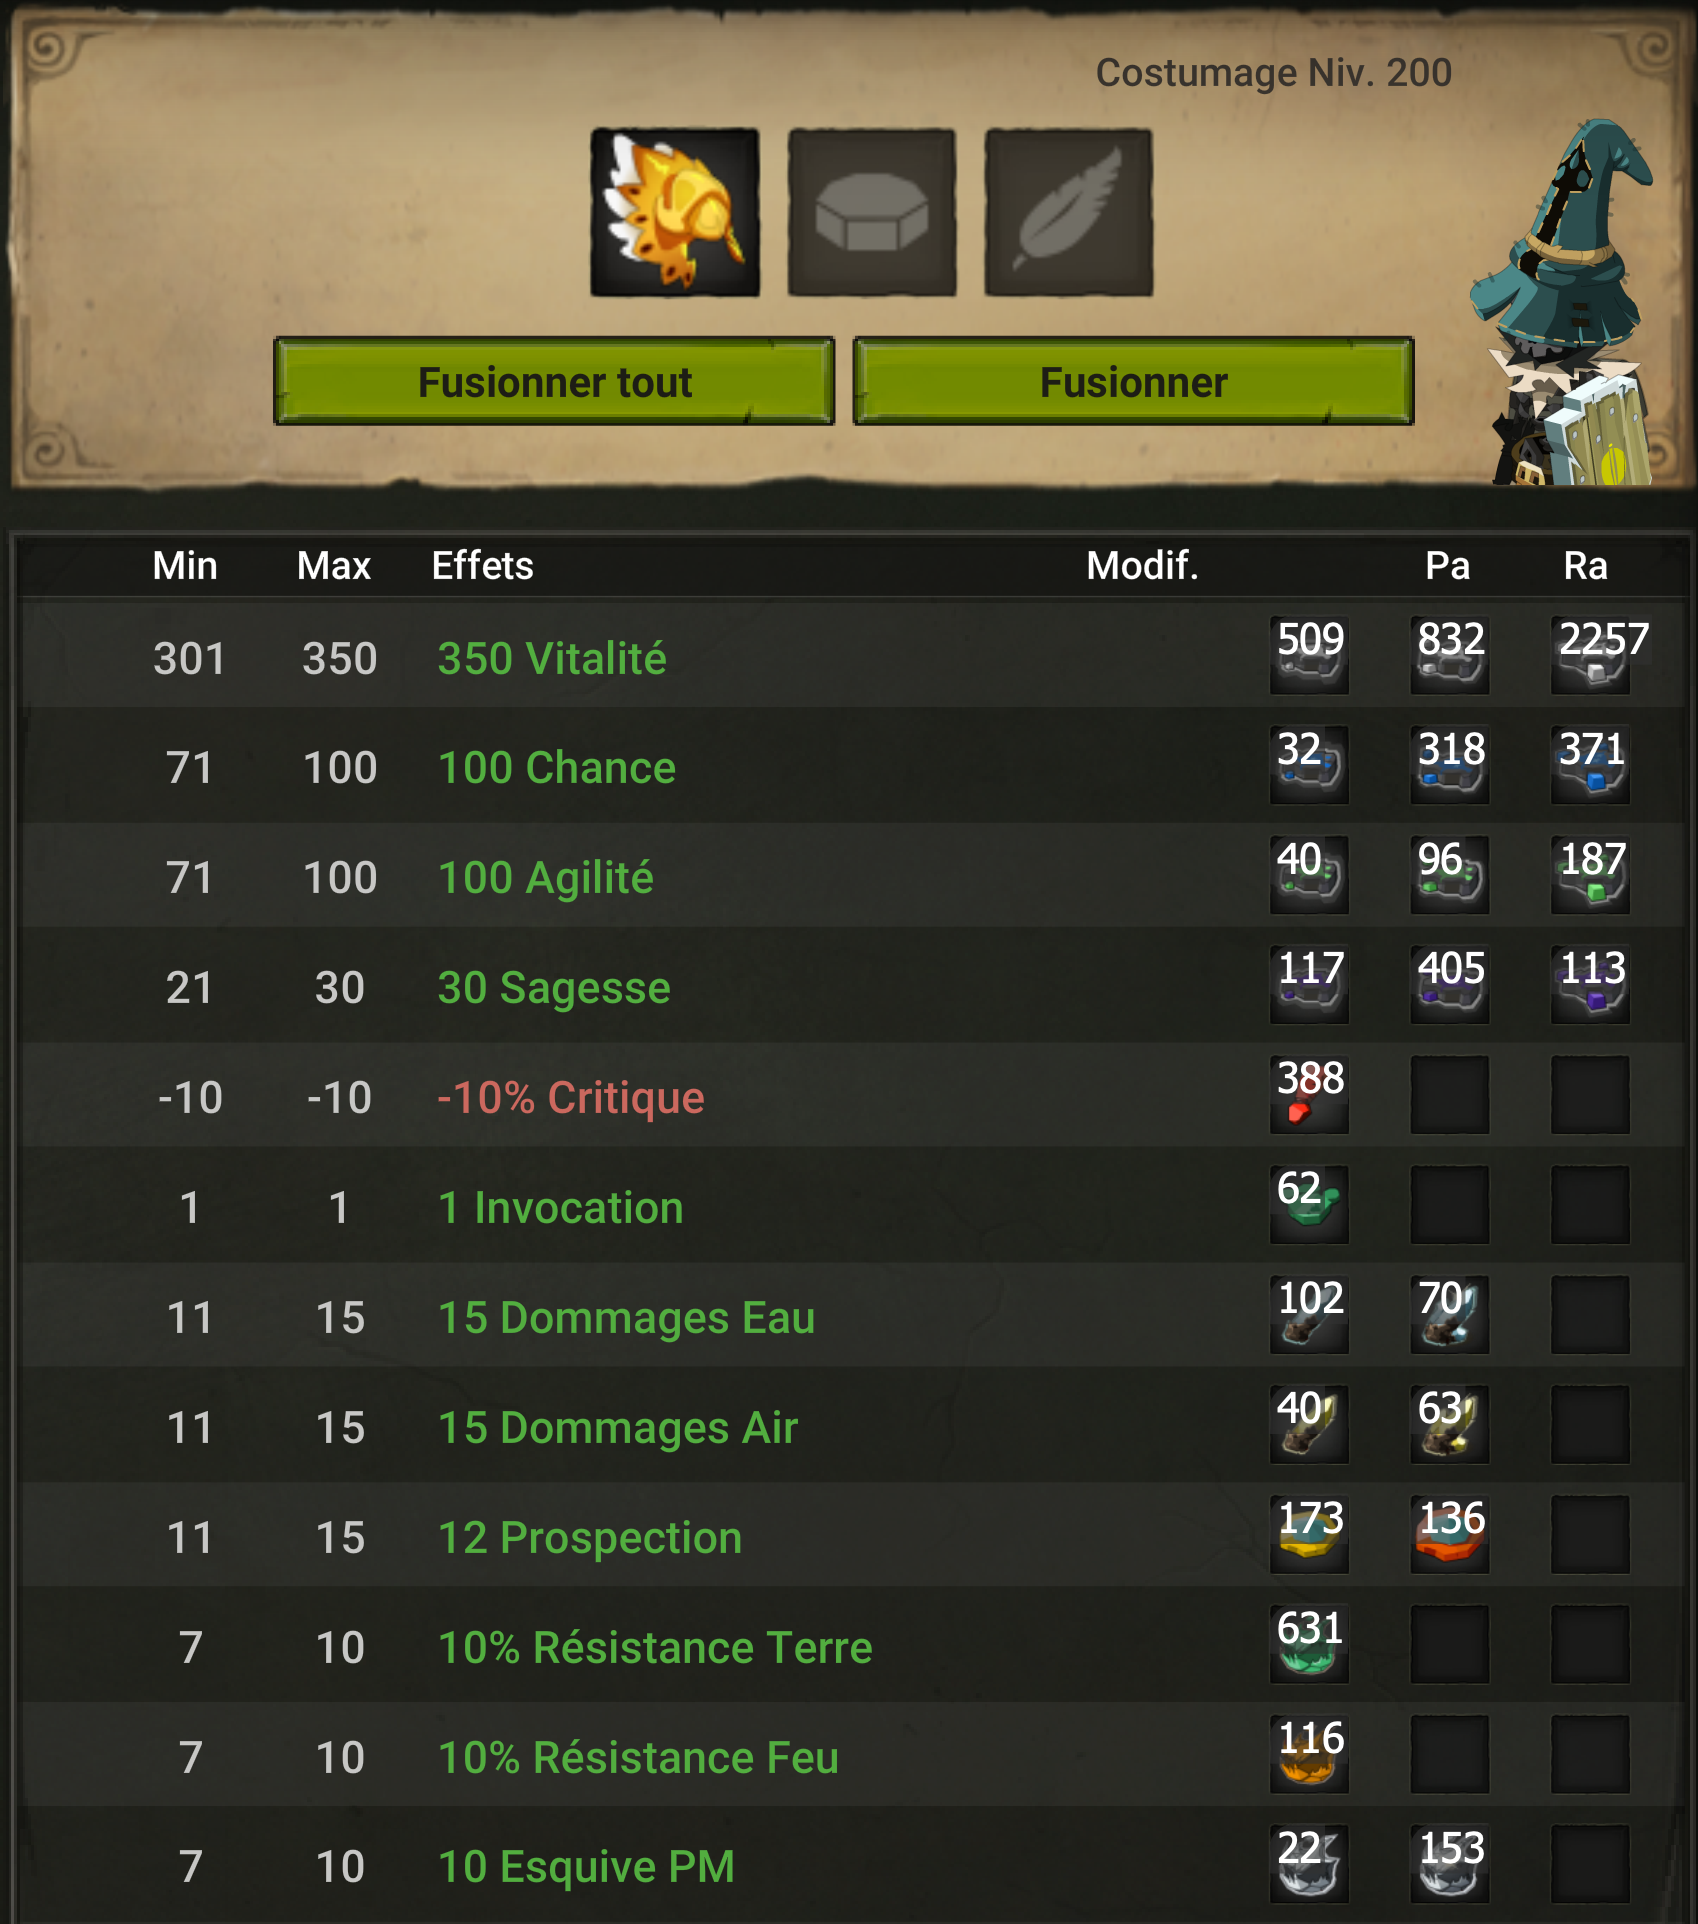Pick the 40 Dommages Air rune
Viewport: 1698px width, 1924px height.
pyautogui.click(x=1309, y=1425)
